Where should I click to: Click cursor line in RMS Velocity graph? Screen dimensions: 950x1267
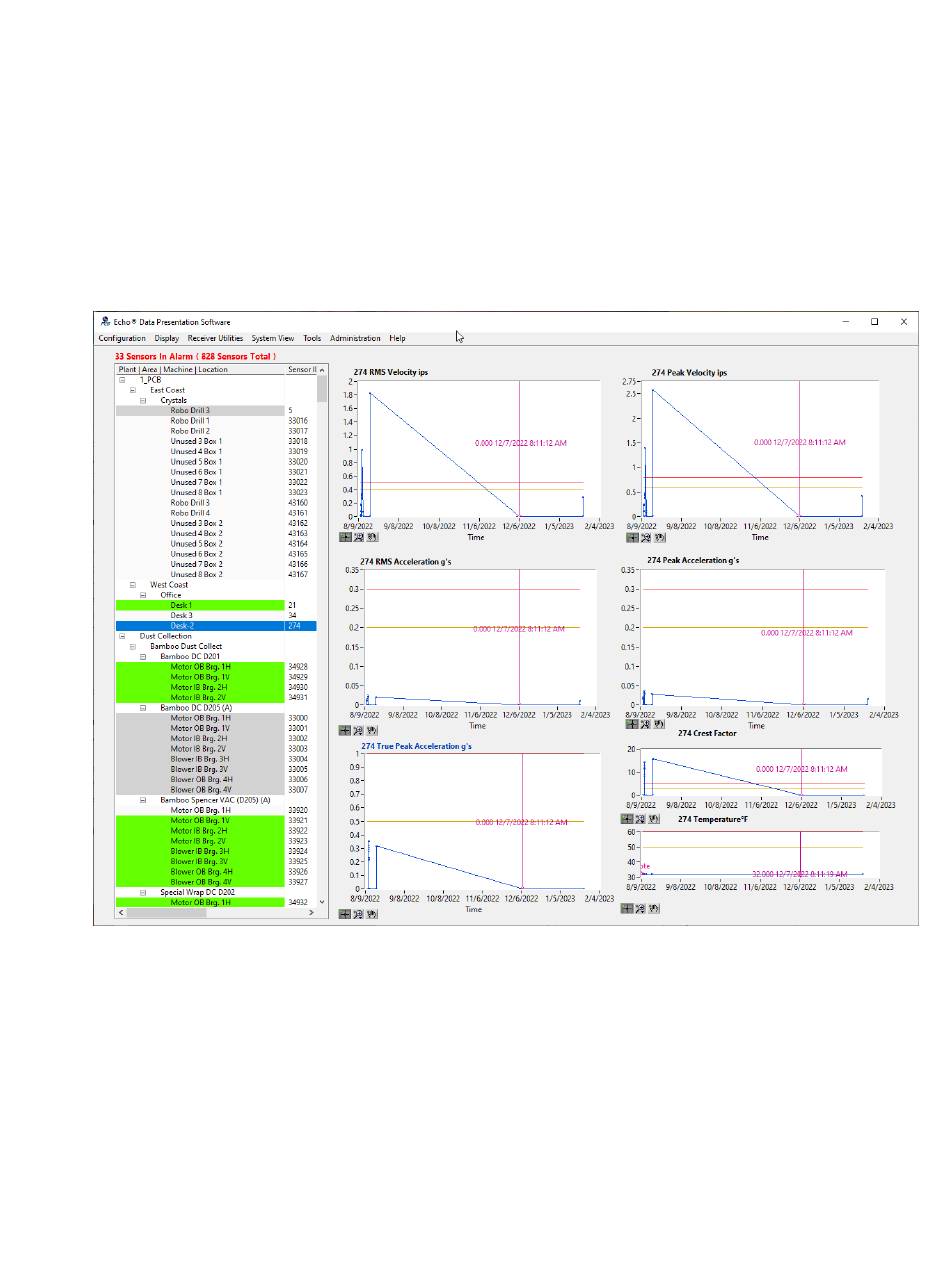pyautogui.click(x=519, y=450)
